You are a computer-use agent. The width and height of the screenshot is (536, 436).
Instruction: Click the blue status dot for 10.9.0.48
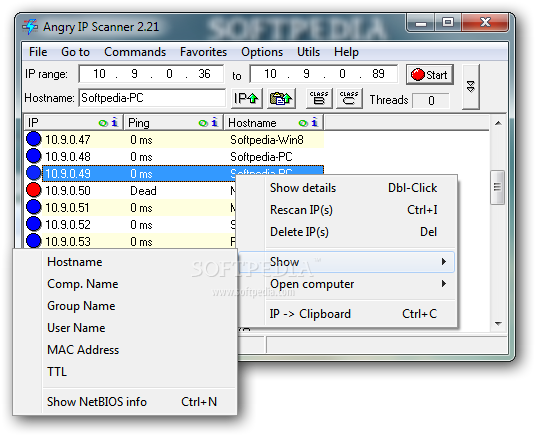[x=34, y=156]
